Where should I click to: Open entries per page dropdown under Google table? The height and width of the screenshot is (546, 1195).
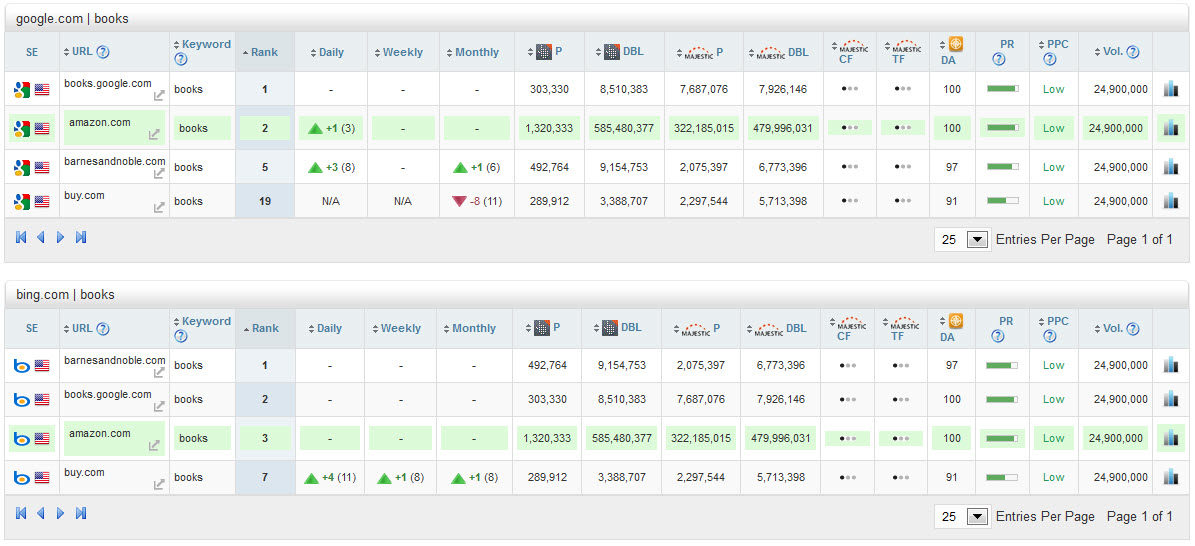pyautogui.click(x=978, y=240)
